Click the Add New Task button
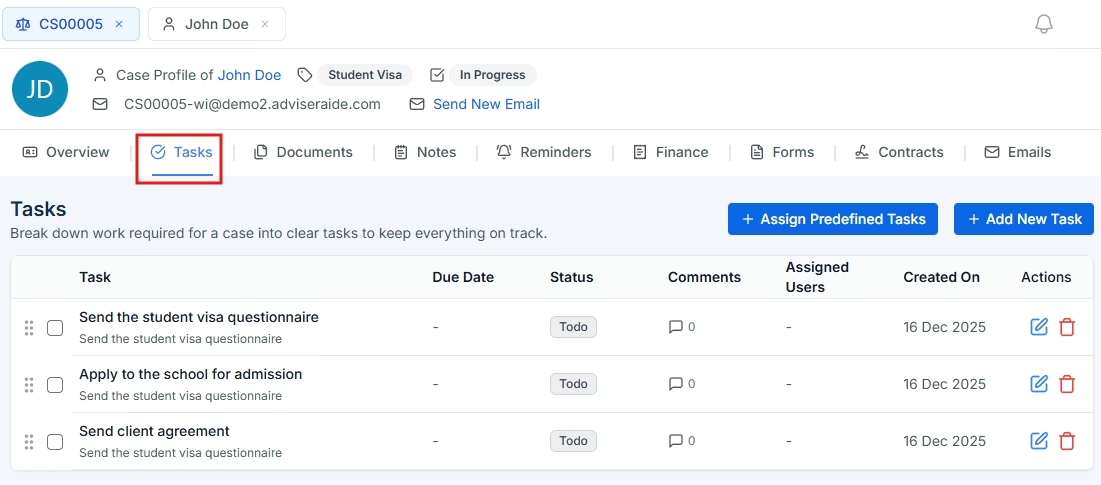 [x=1023, y=219]
